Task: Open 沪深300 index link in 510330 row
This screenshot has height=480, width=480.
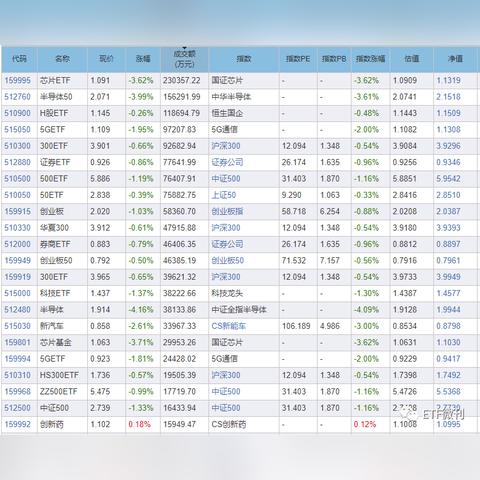Action: point(226,228)
